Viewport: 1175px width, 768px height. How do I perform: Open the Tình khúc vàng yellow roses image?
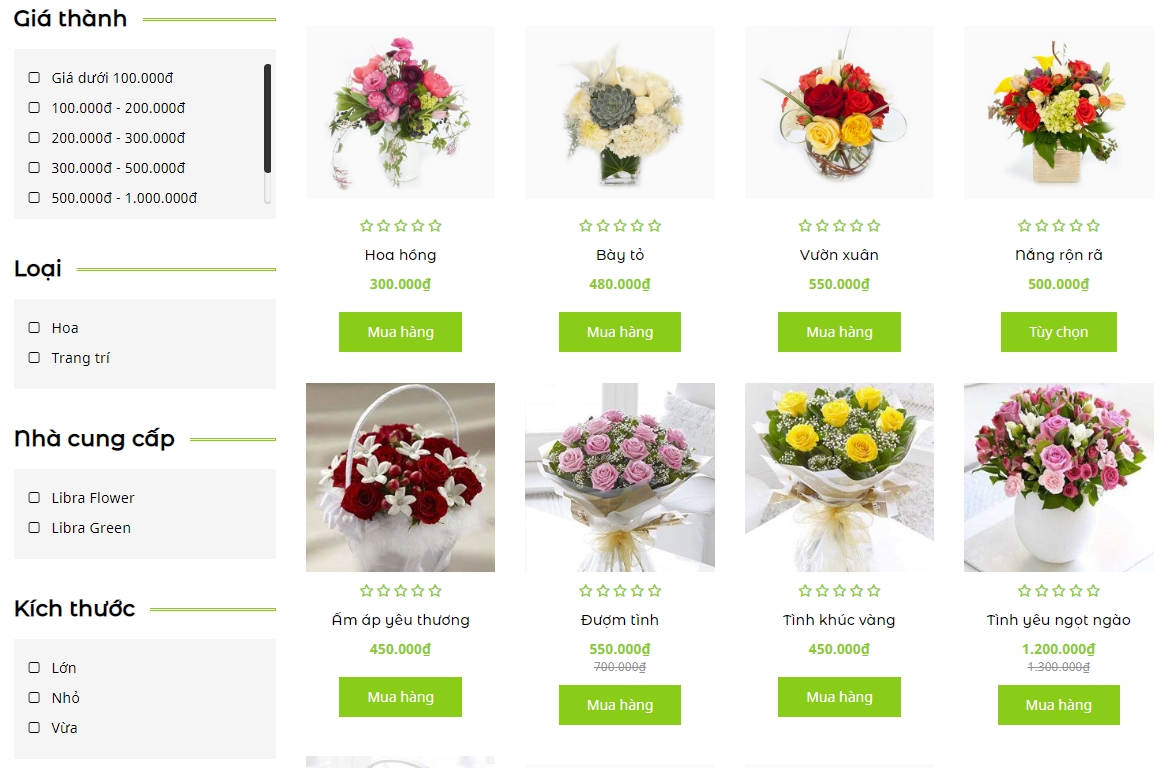point(839,477)
